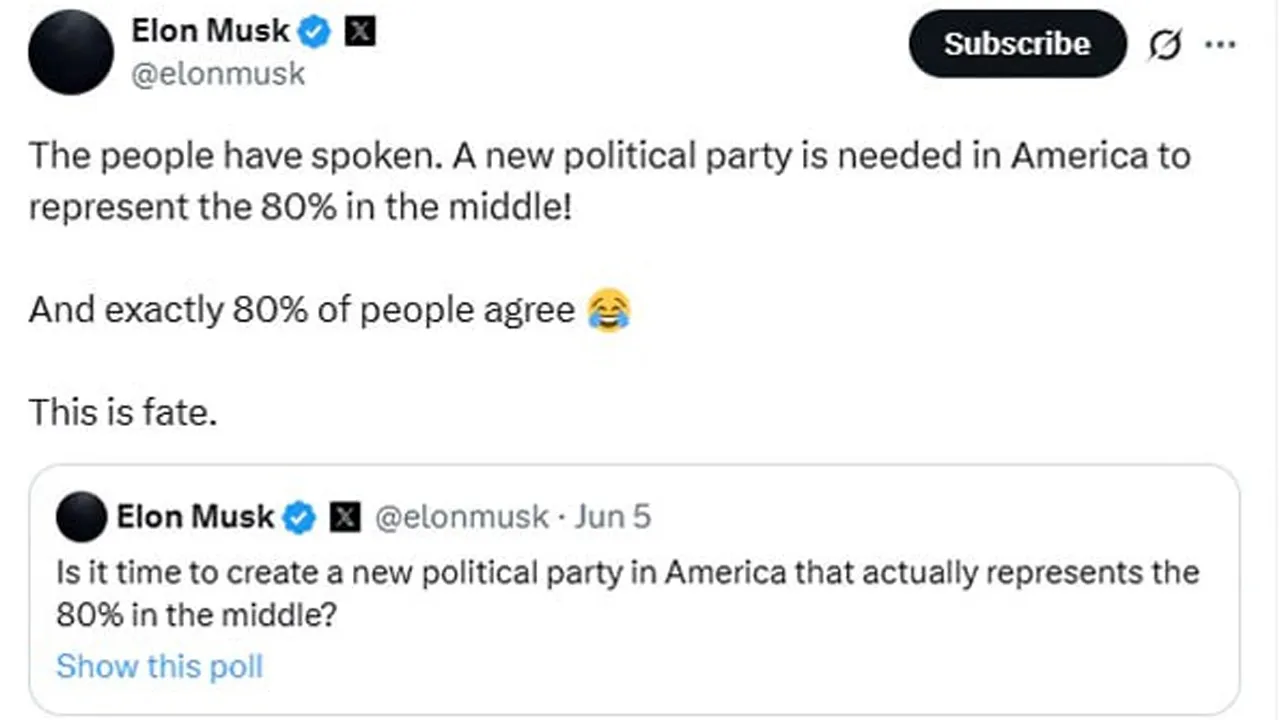Viewport: 1280px width, 720px height.
Task: Open the Jun 5 timestamp
Action: pos(612,517)
